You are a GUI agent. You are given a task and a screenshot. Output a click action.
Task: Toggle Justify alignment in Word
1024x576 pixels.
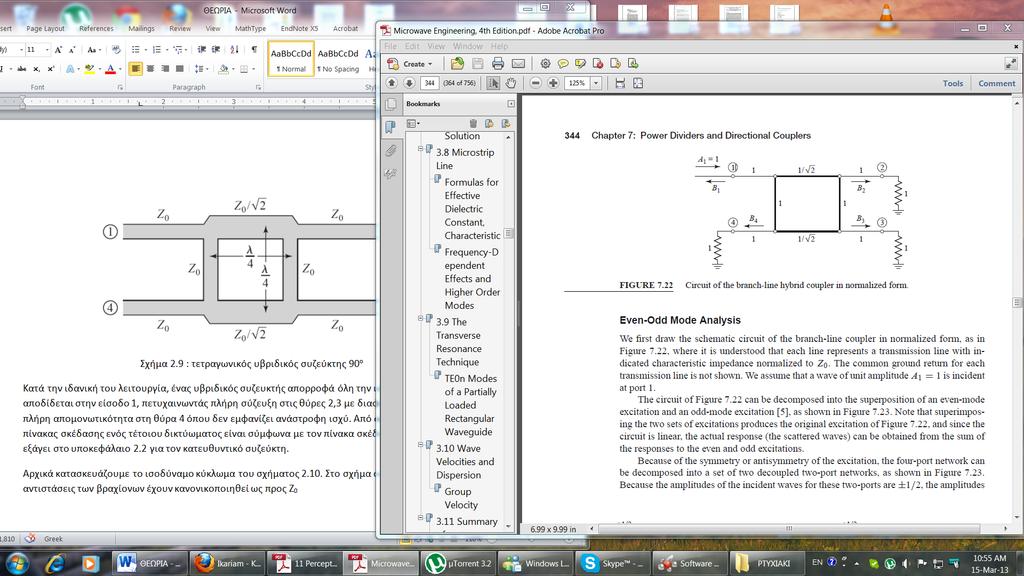[180, 69]
